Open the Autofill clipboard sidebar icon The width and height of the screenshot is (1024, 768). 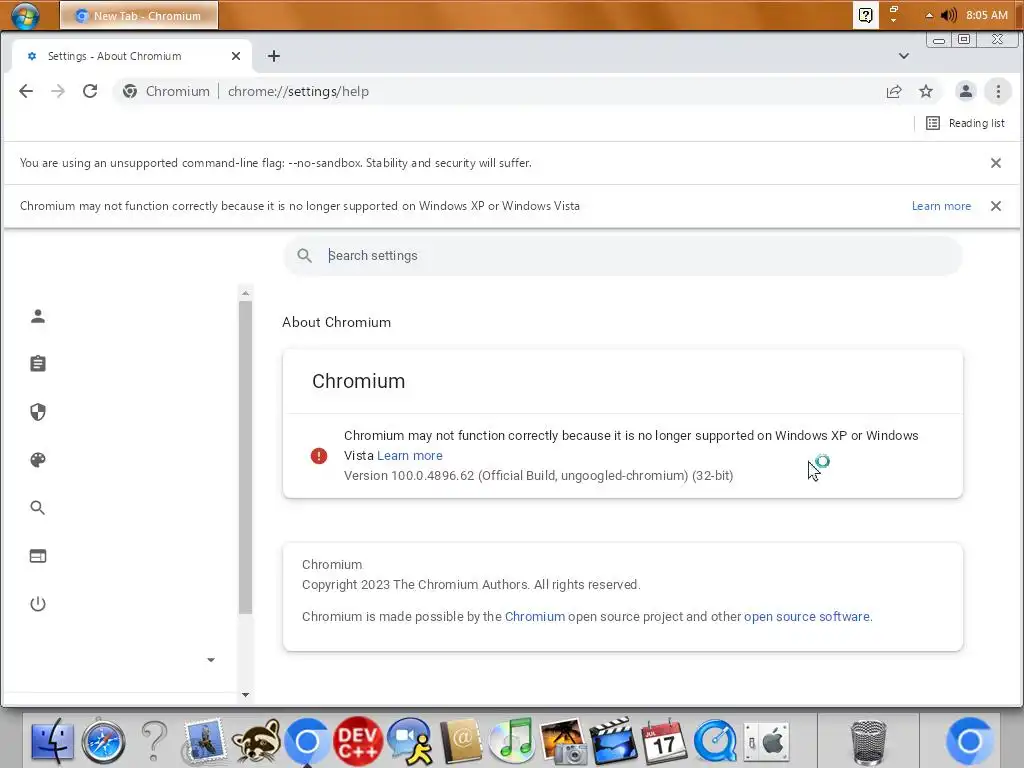click(x=38, y=364)
